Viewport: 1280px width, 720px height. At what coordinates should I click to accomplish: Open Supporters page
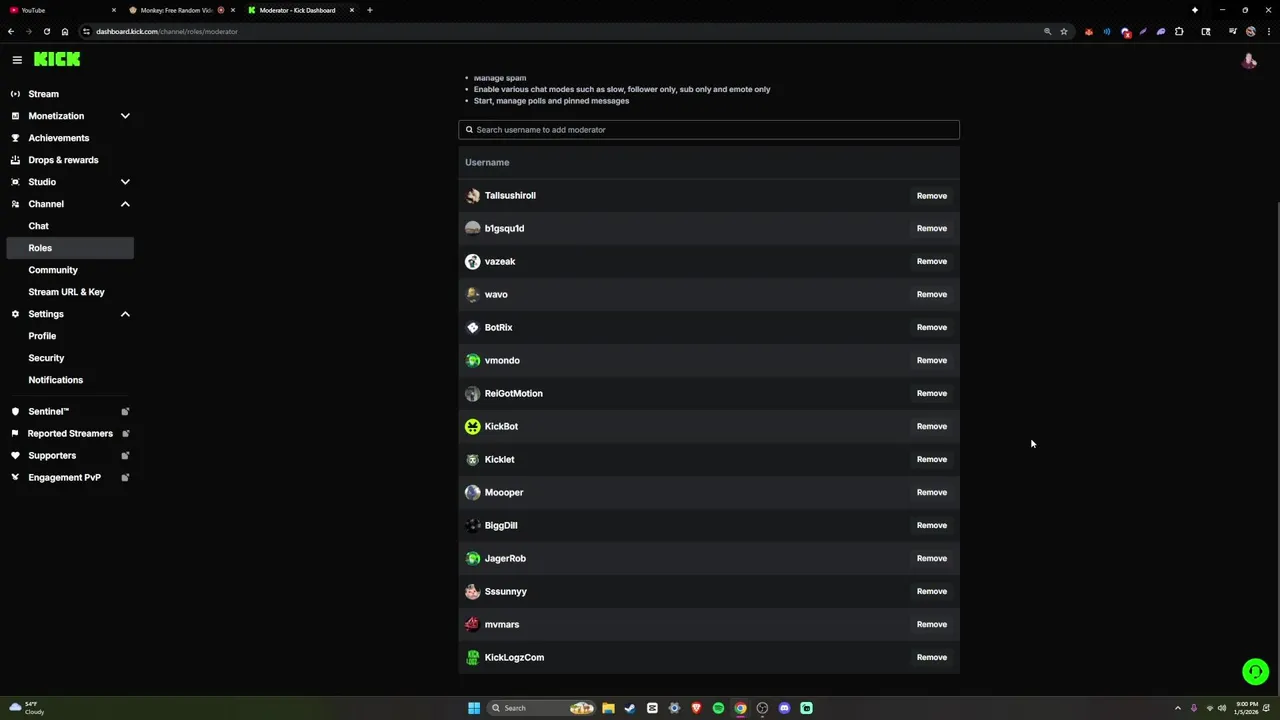(52, 456)
